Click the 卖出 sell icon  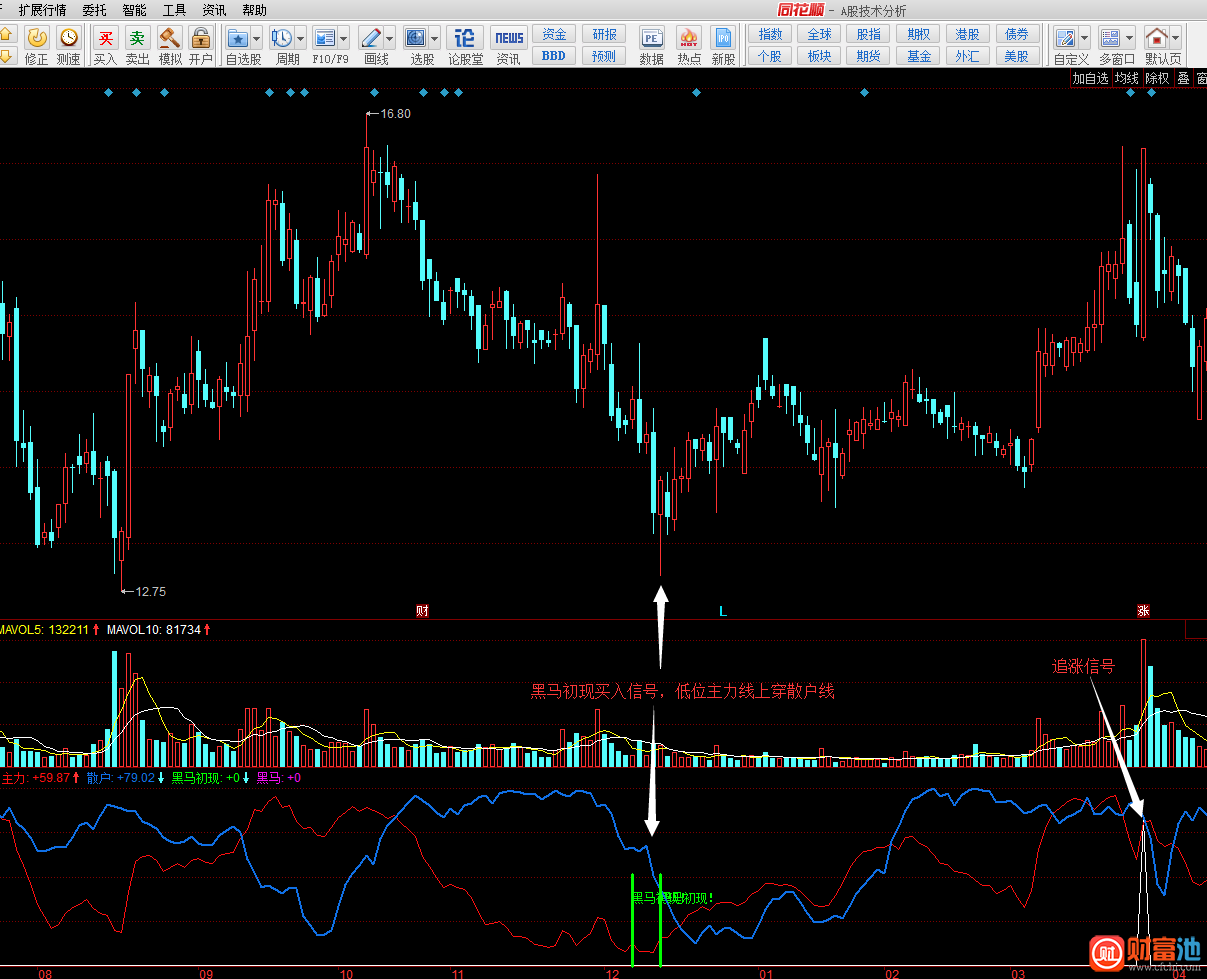(x=137, y=38)
